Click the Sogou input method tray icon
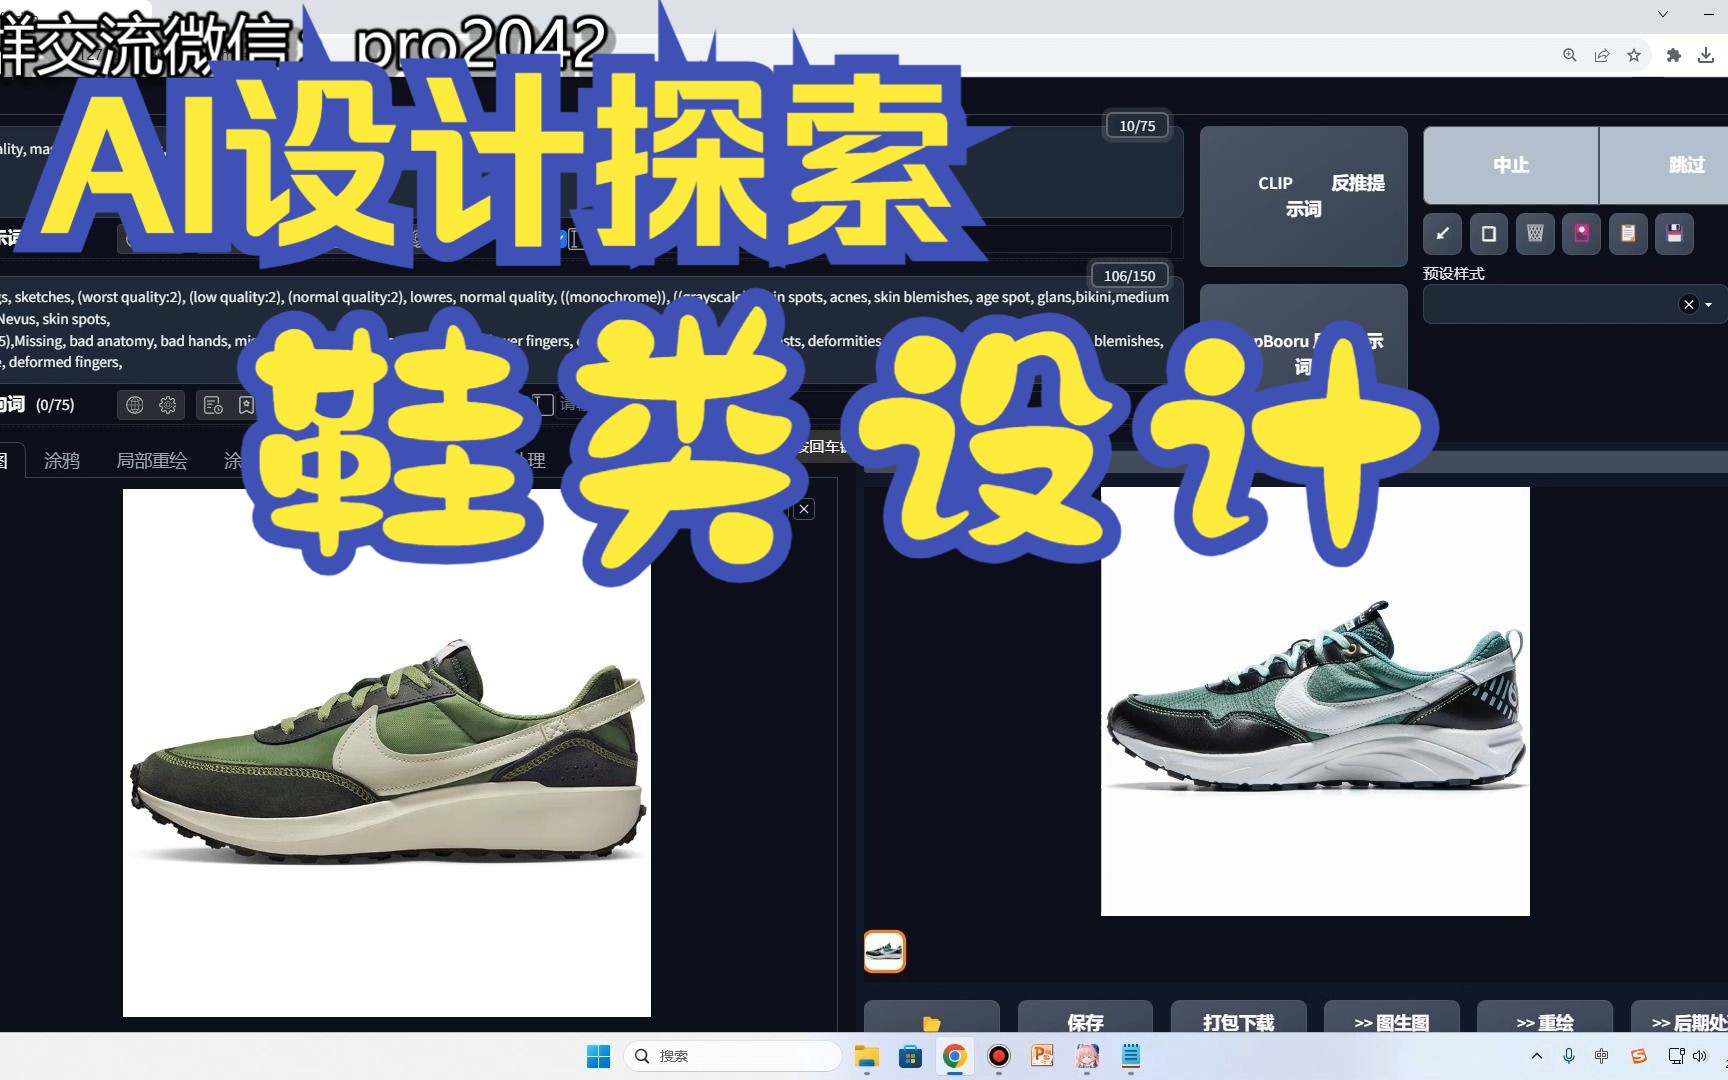The width and height of the screenshot is (1728, 1080). tap(1638, 1056)
